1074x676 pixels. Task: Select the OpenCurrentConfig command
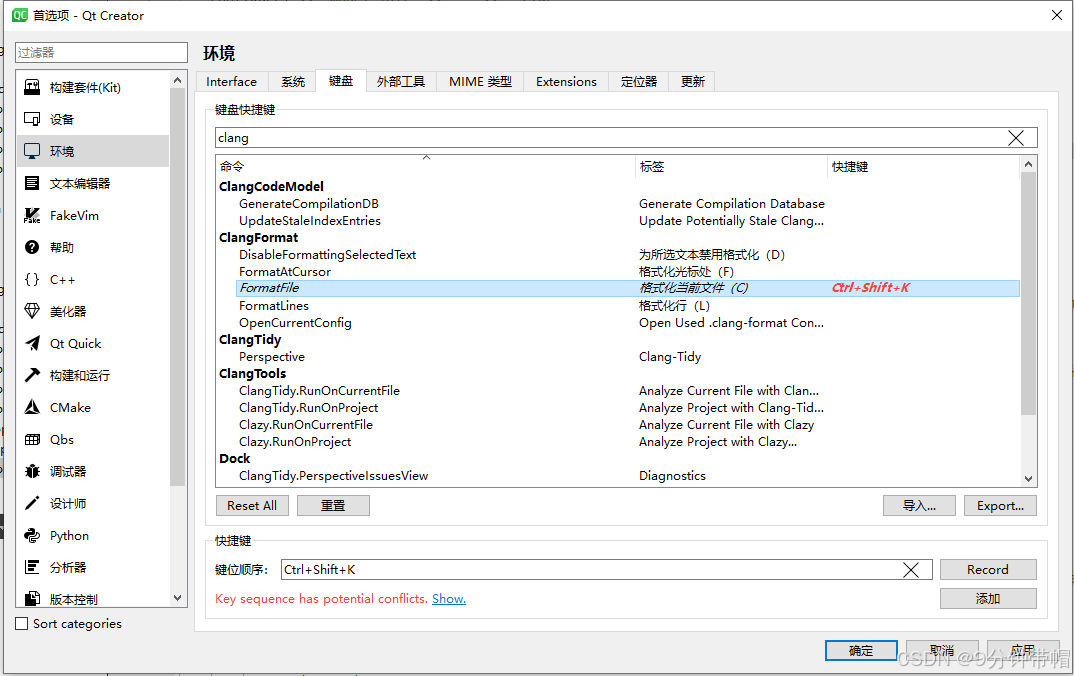click(295, 323)
